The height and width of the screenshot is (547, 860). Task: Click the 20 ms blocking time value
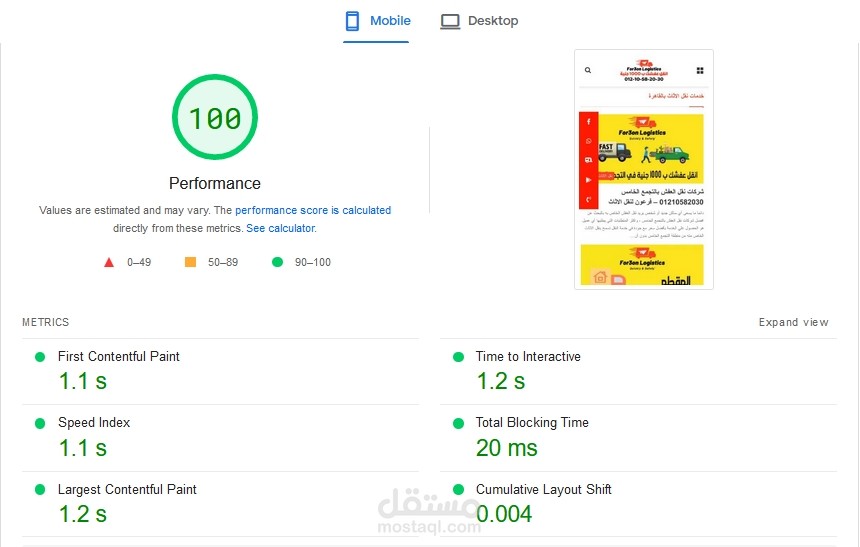point(507,448)
